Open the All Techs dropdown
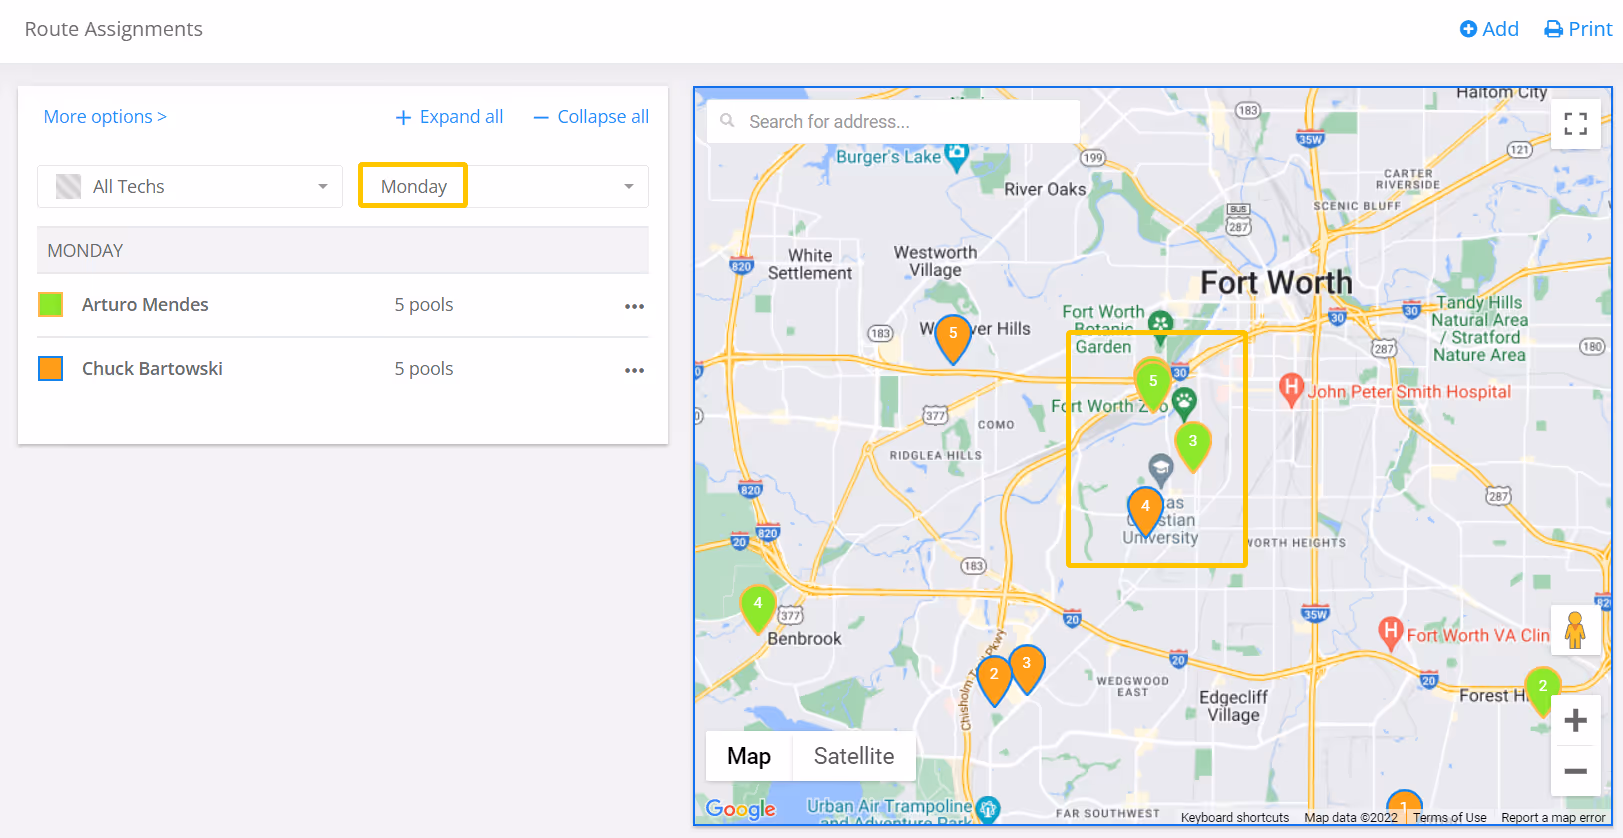 pos(190,187)
